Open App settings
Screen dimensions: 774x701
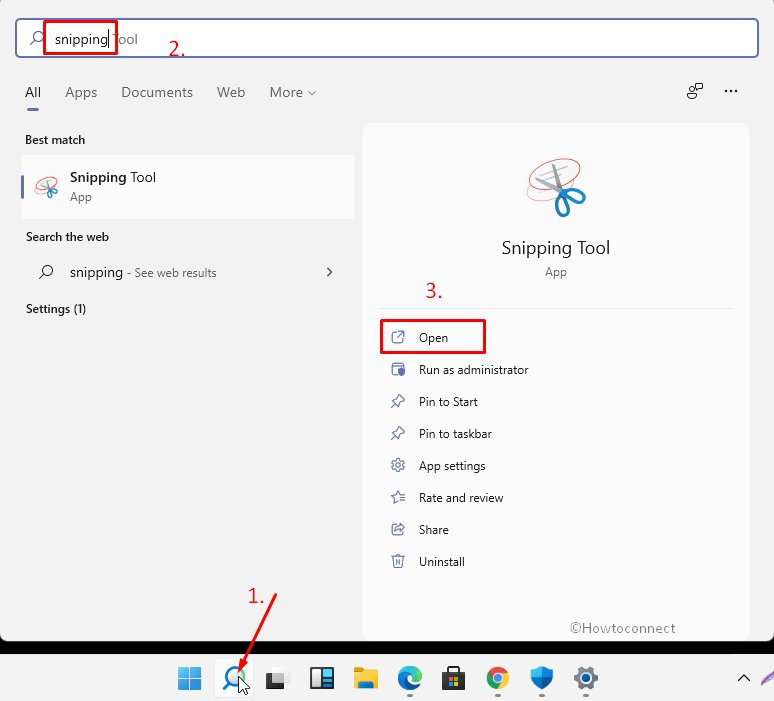(x=452, y=466)
